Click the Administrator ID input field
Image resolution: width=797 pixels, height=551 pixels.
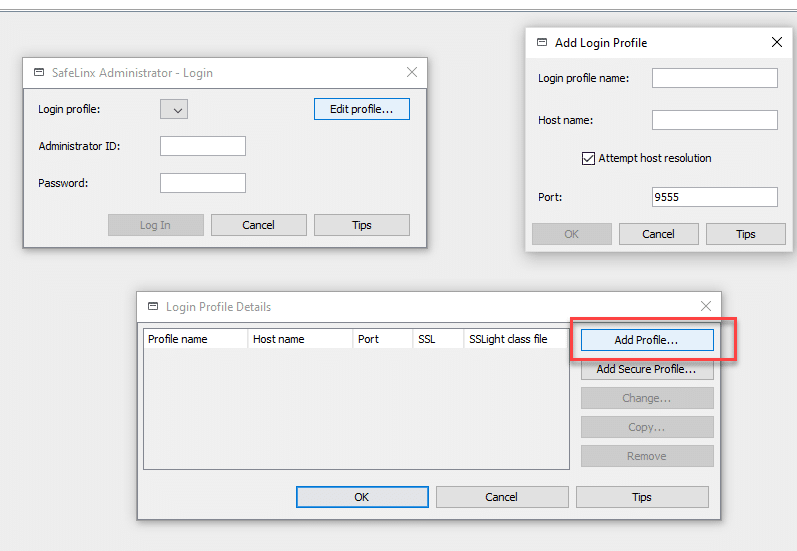pyautogui.click(x=202, y=146)
